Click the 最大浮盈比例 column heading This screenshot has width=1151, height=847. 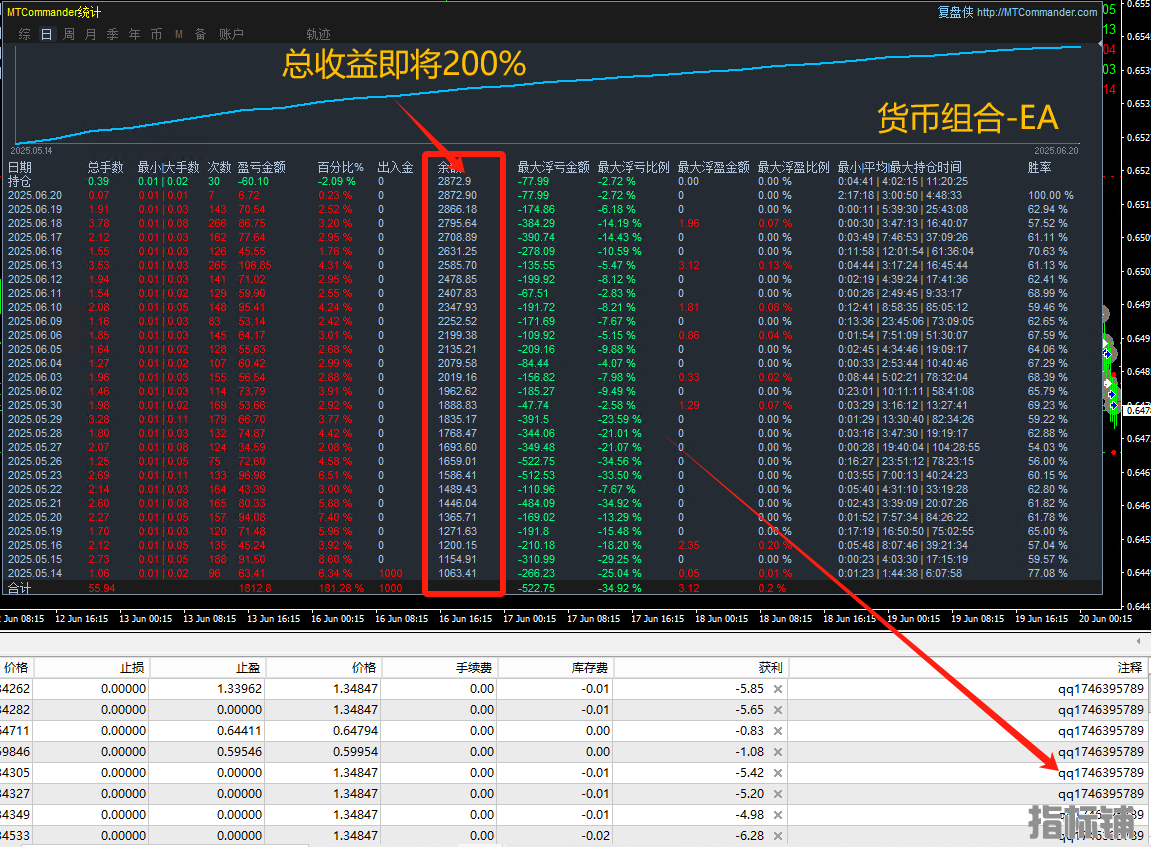click(794, 167)
